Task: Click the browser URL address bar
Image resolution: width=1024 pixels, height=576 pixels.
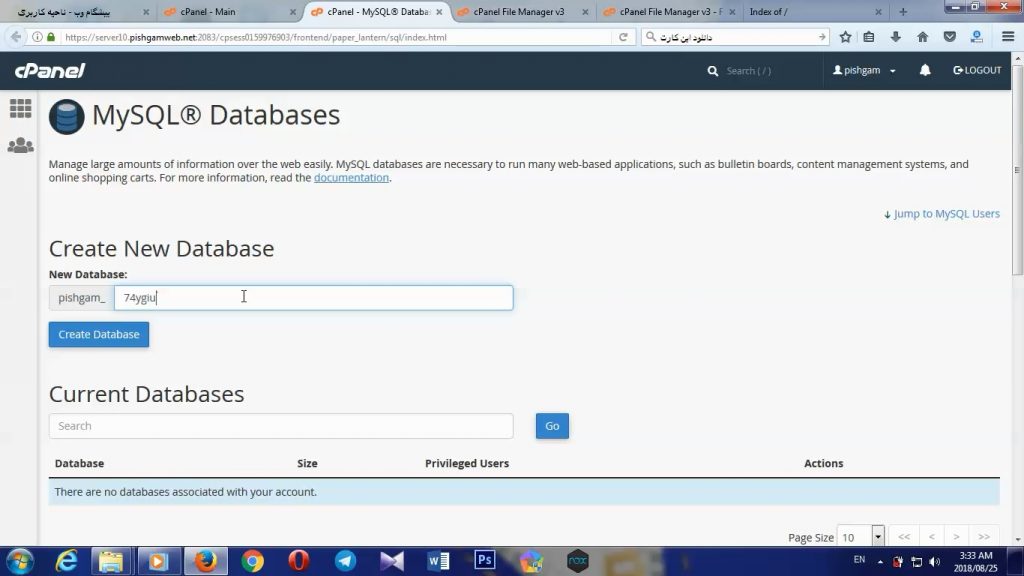Action: 336,37
